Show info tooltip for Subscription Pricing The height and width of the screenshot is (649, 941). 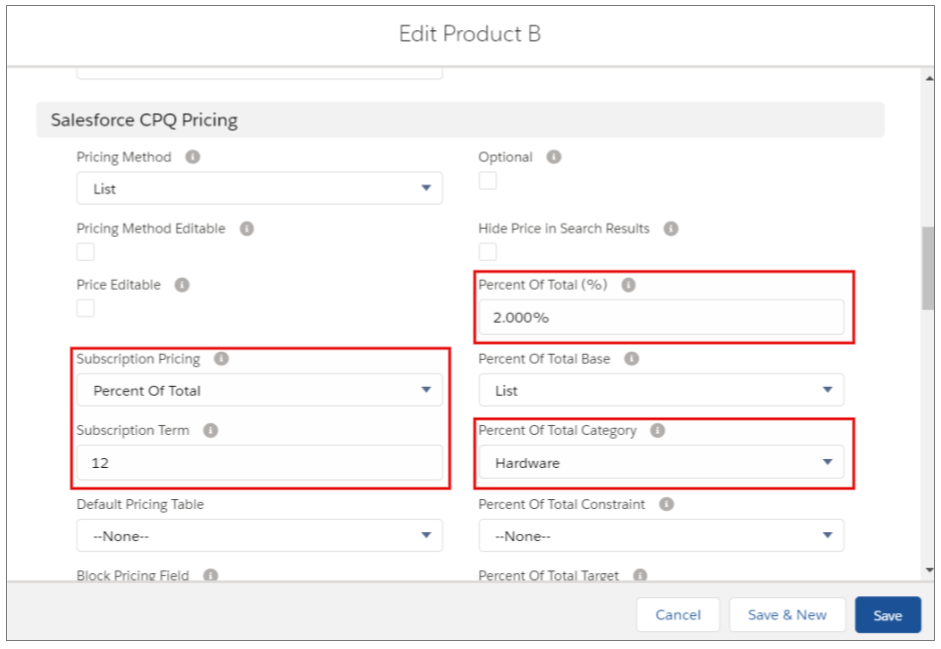pyautogui.click(x=221, y=358)
